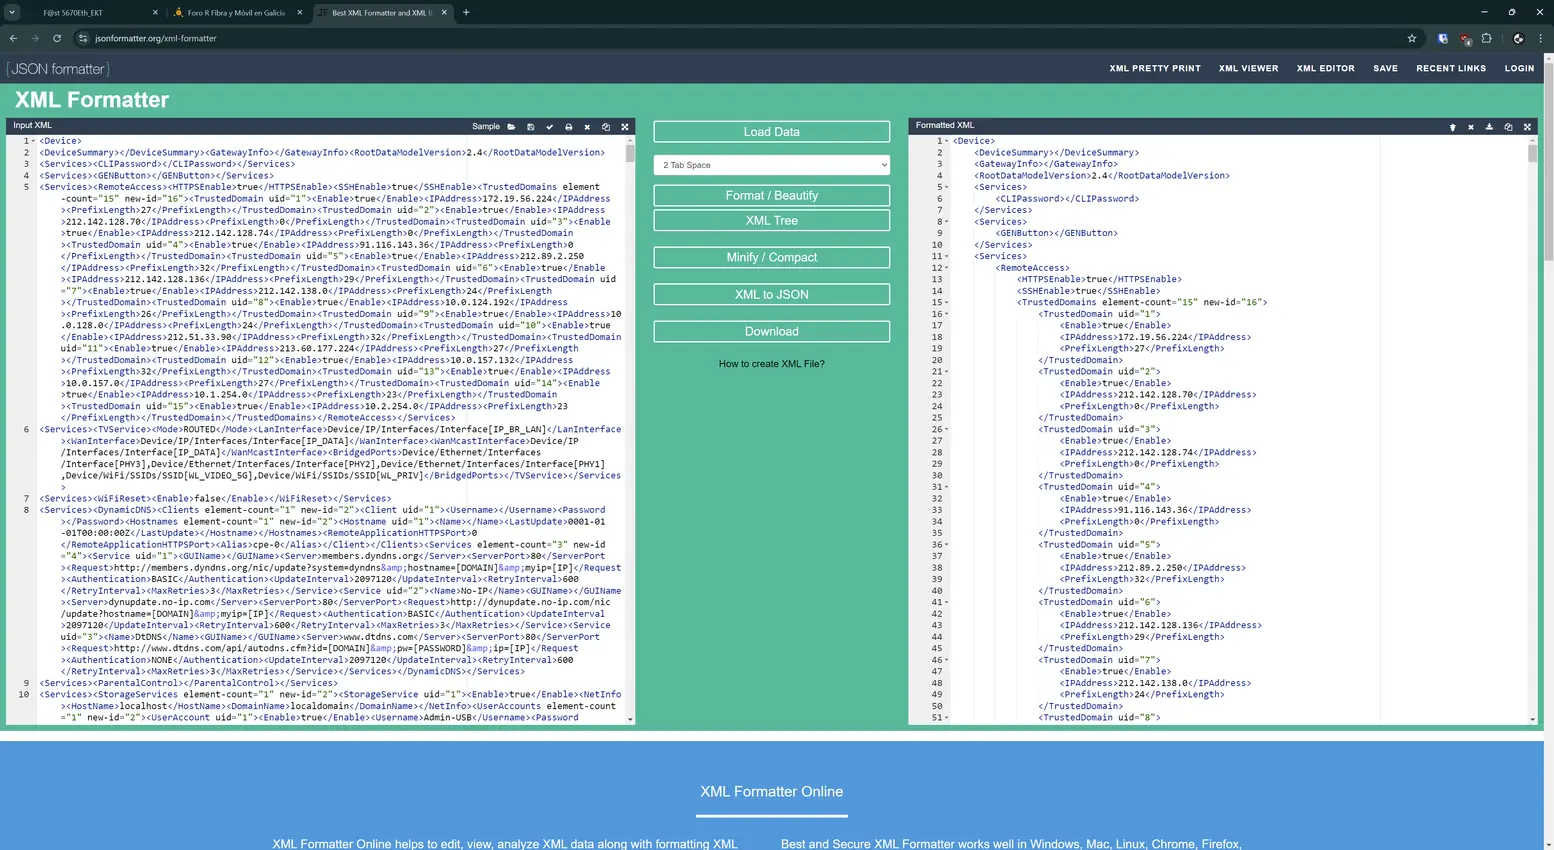Copy Formatted XML to clipboard
The image size is (1554, 850).
click(x=1508, y=127)
